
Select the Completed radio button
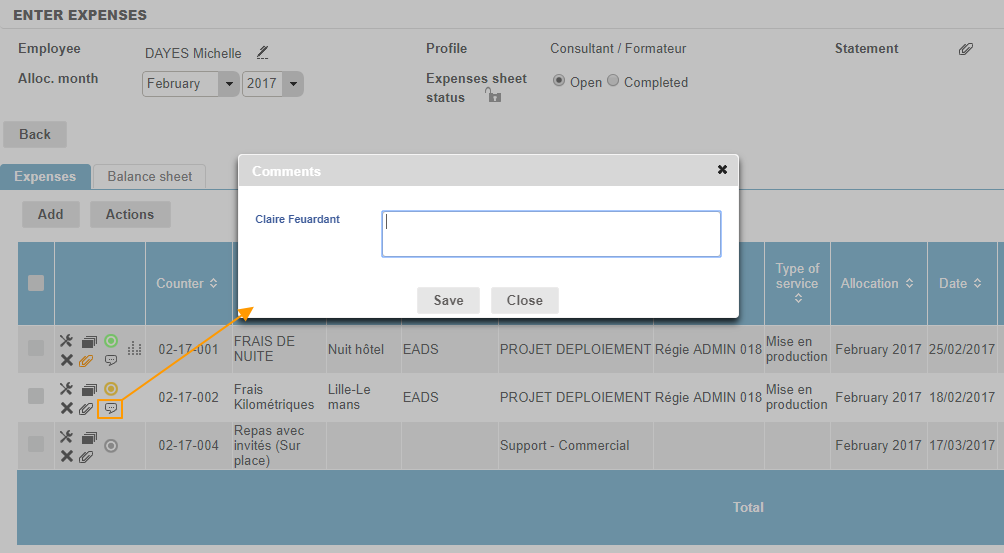[613, 82]
